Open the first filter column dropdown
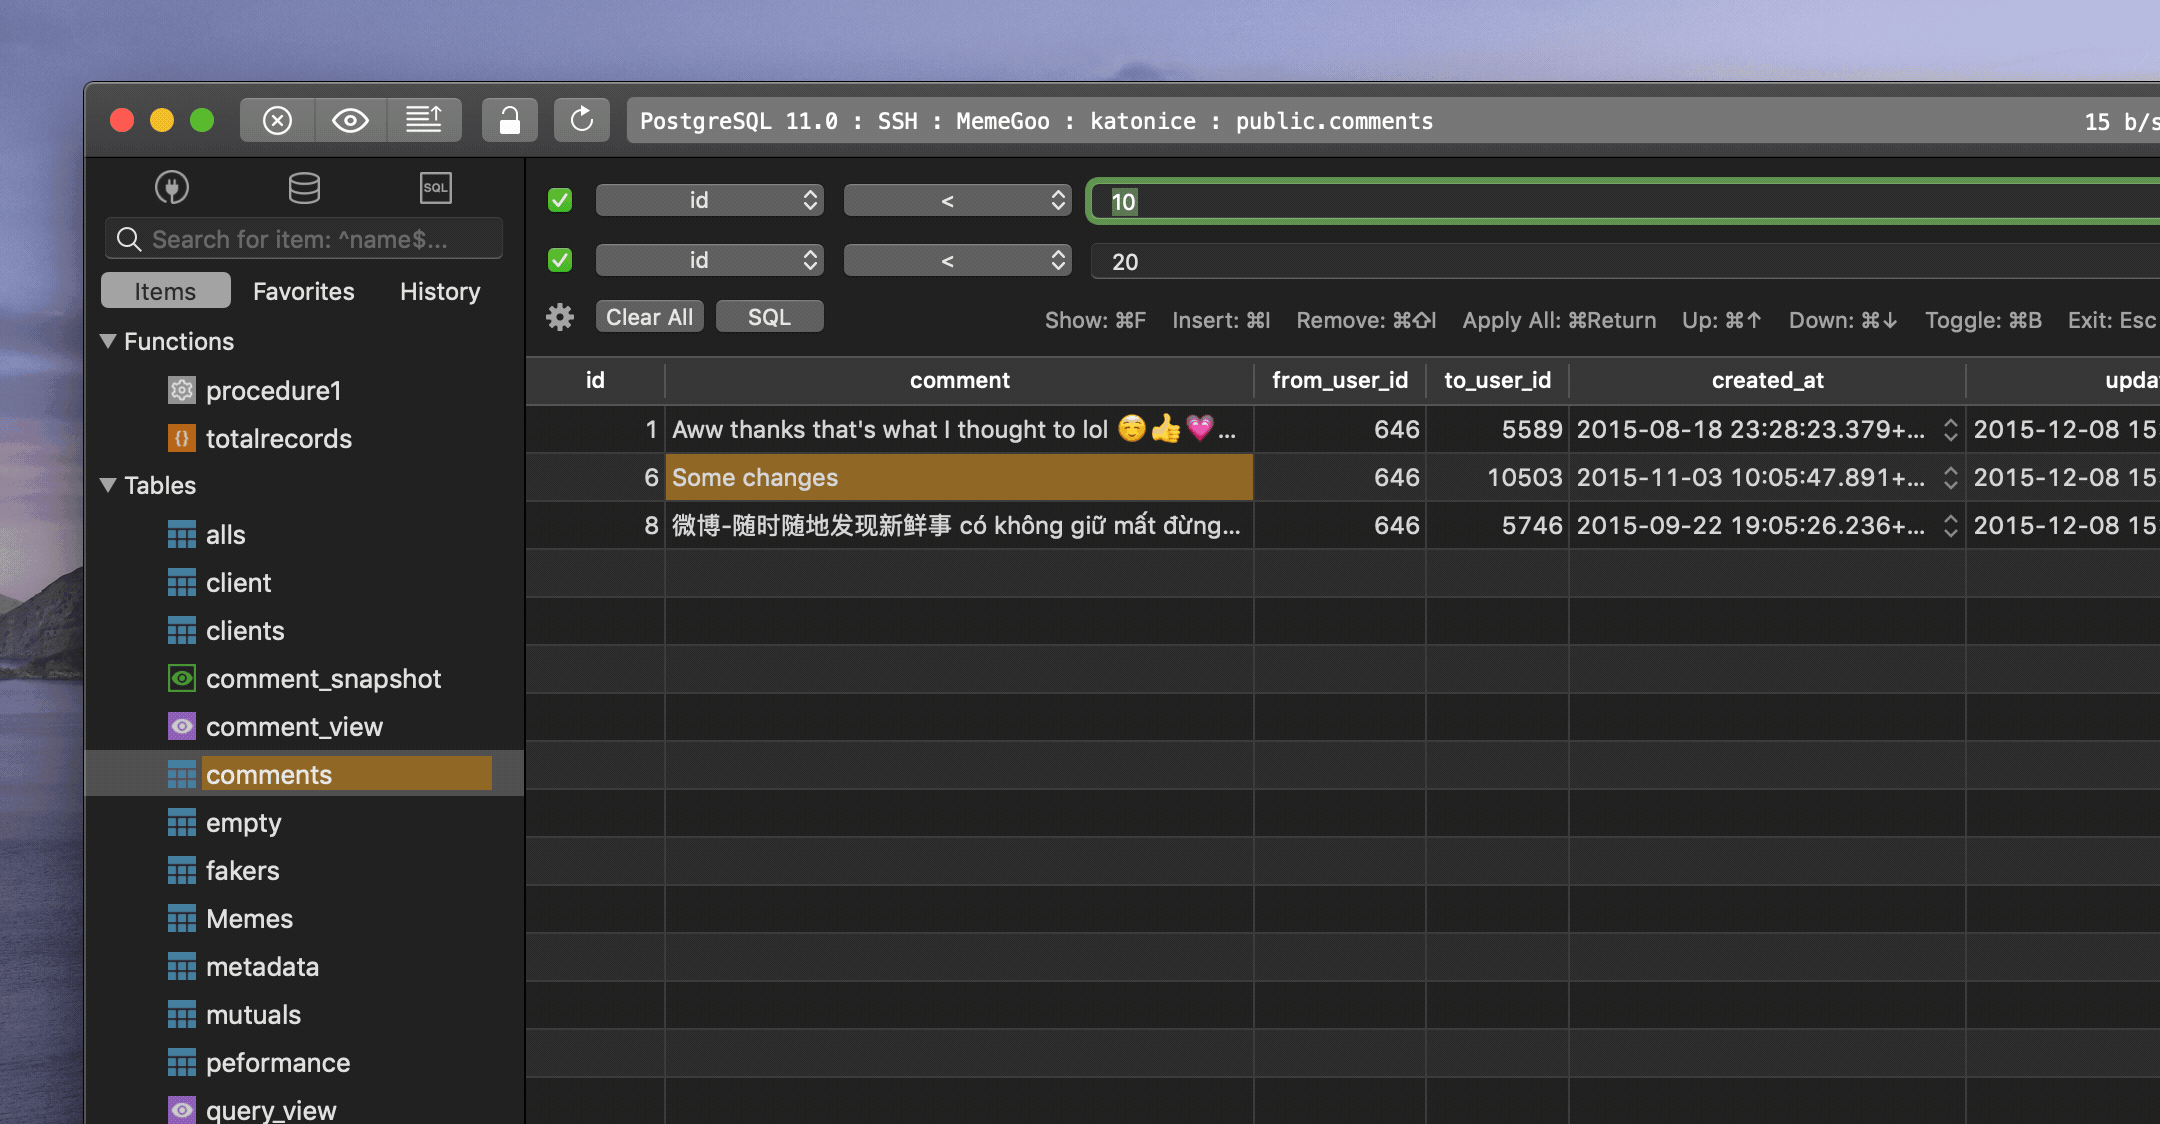 pos(709,200)
